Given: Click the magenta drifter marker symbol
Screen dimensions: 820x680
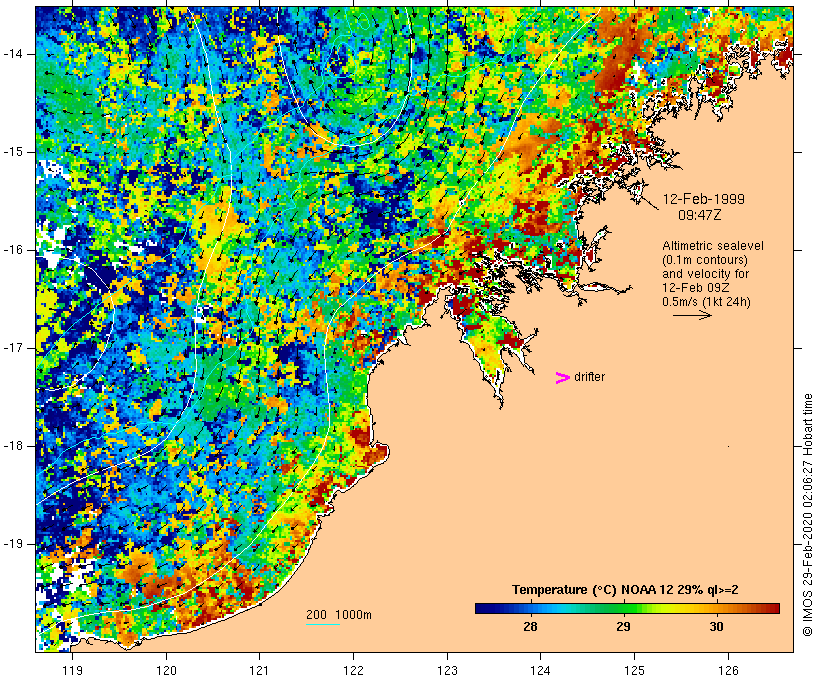Looking at the screenshot, I should point(562,378).
